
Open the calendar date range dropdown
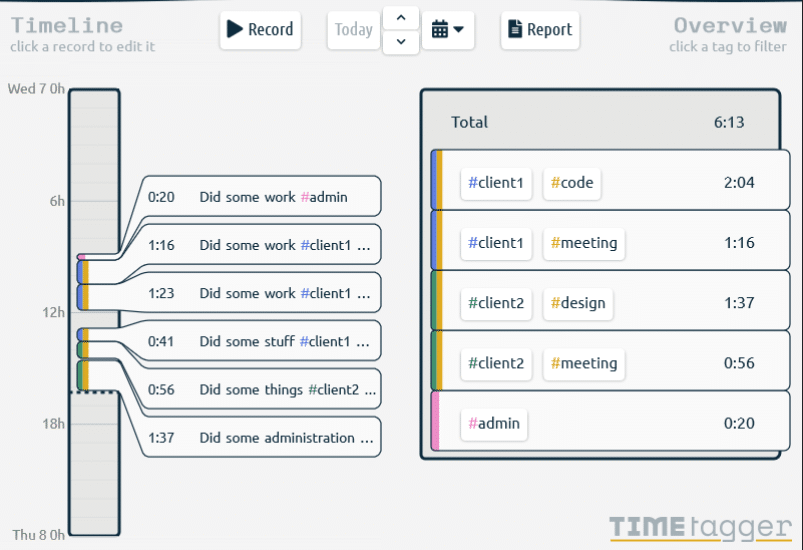click(448, 30)
